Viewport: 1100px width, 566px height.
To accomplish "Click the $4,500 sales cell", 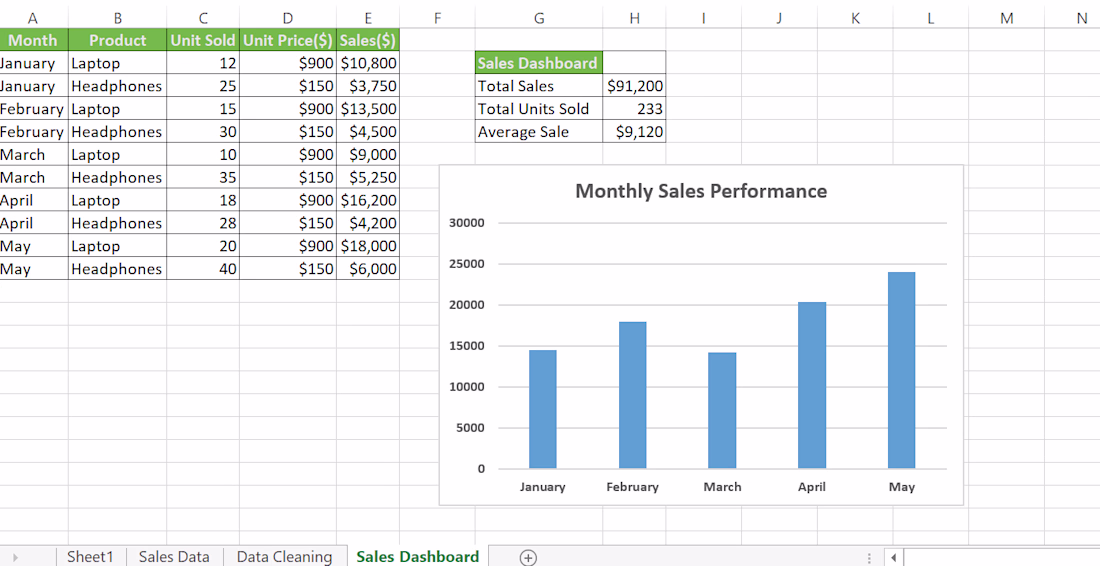I will point(368,131).
